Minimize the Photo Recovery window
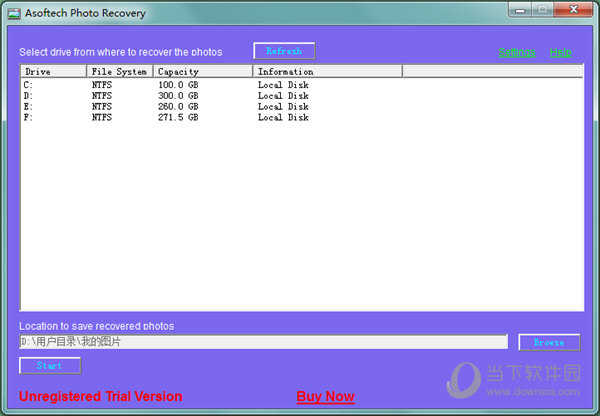Screen dimensions: 600x416 tap(520, 10)
